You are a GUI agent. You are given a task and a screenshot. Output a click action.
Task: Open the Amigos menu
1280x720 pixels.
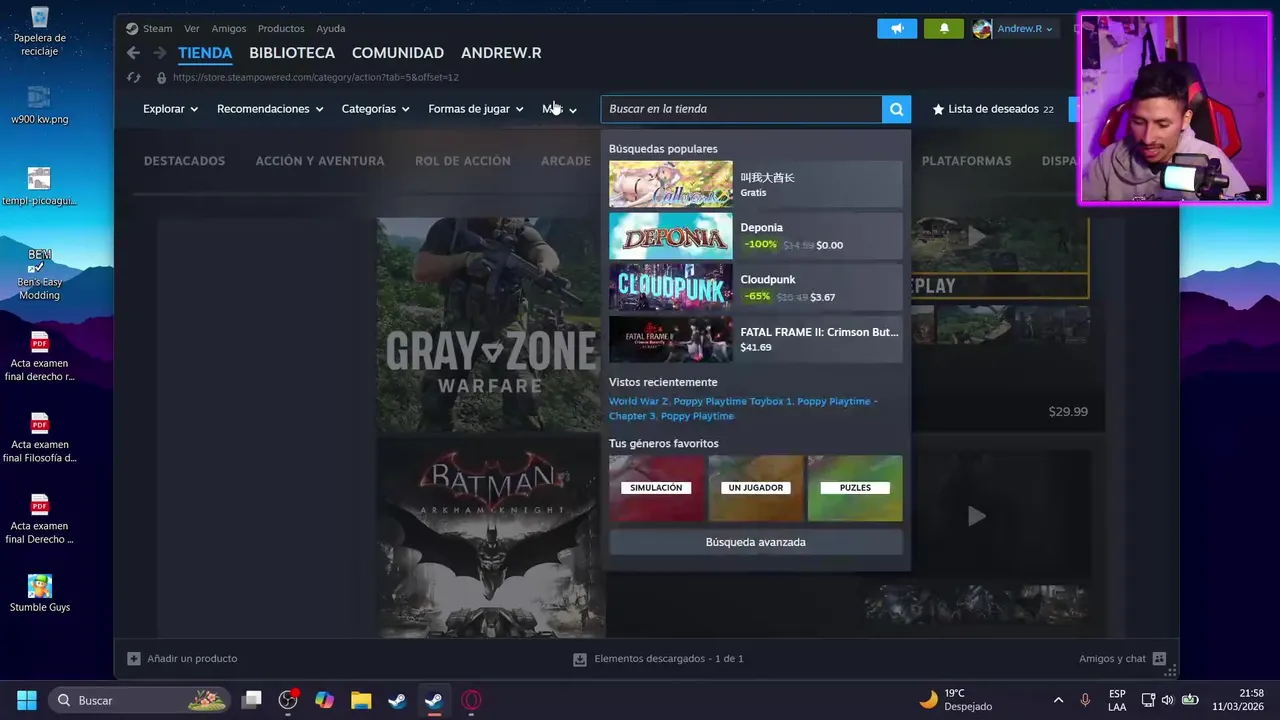(x=229, y=29)
